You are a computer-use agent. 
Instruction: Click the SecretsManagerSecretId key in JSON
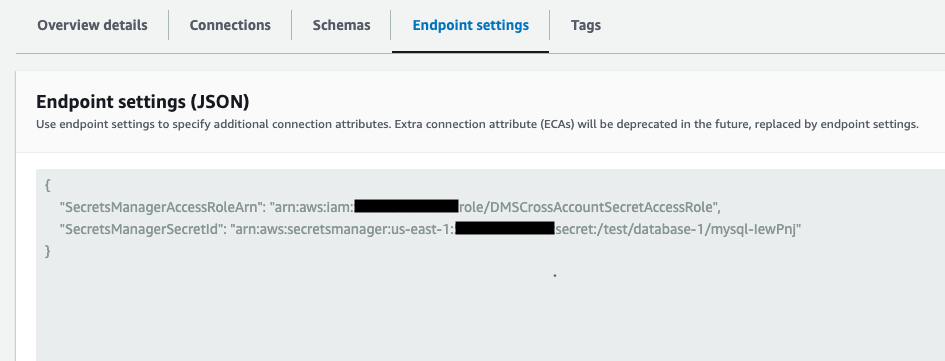pos(141,230)
